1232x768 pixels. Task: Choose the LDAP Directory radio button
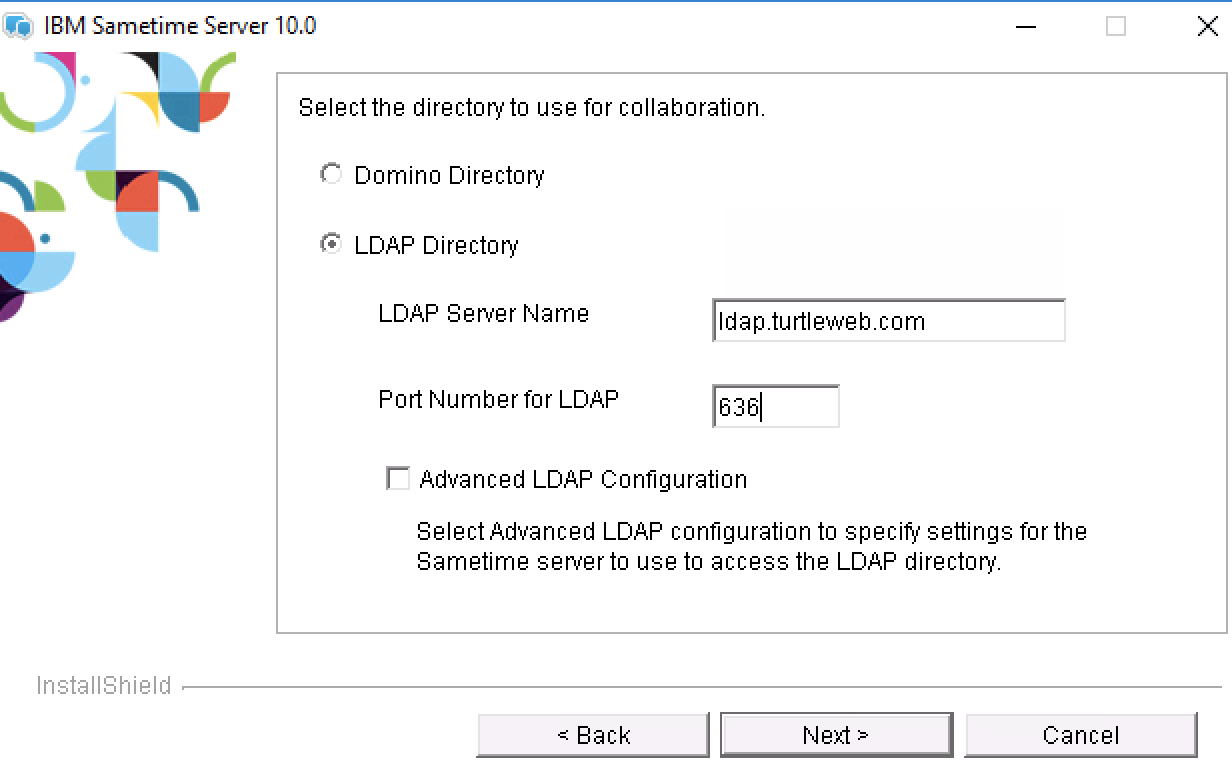coord(330,244)
